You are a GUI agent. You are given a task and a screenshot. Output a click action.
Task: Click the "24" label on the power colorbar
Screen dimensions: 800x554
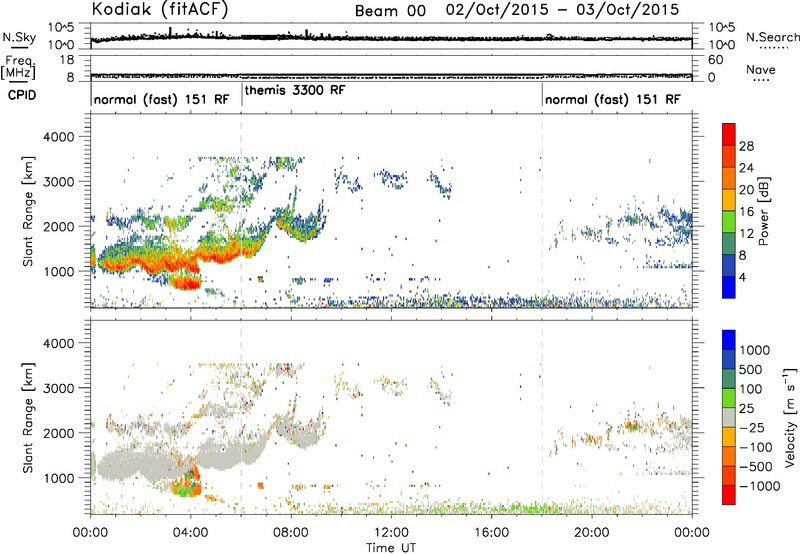pyautogui.click(x=746, y=168)
